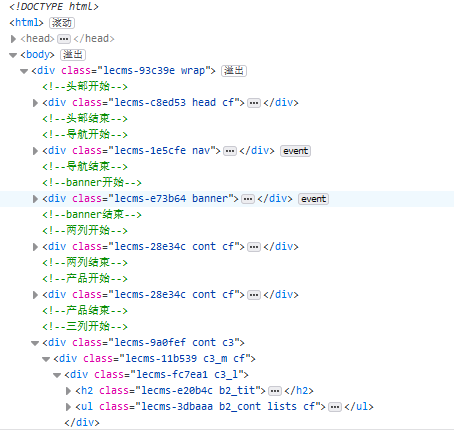Click the event badge on banner div
Image resolution: width=454 pixels, height=431 pixels.
click(313, 199)
